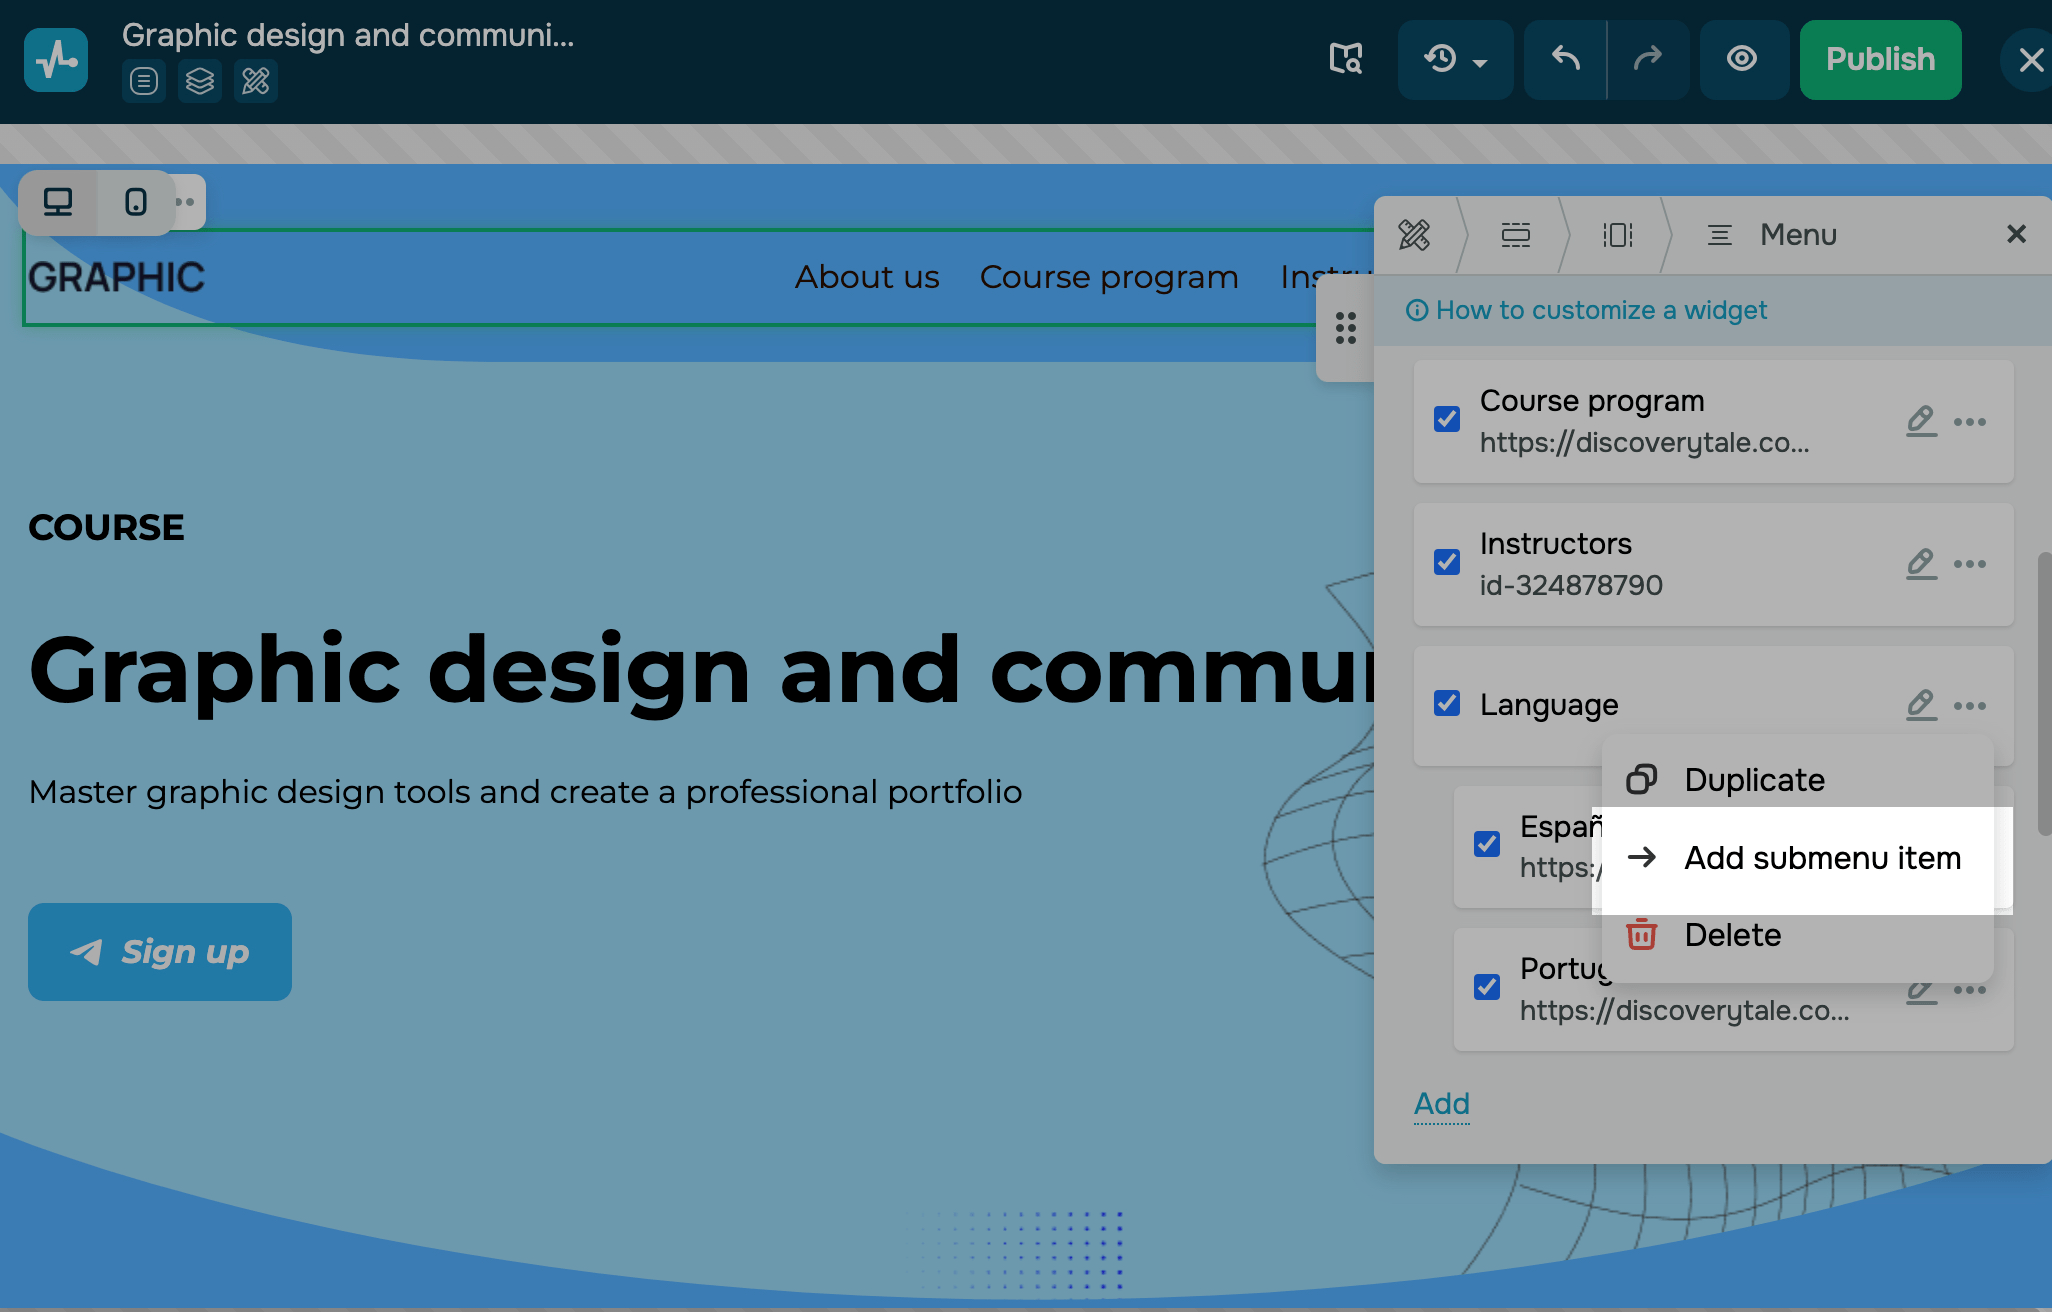This screenshot has height=1312, width=2052.
Task: Open version history dropdown
Action: tap(1455, 59)
